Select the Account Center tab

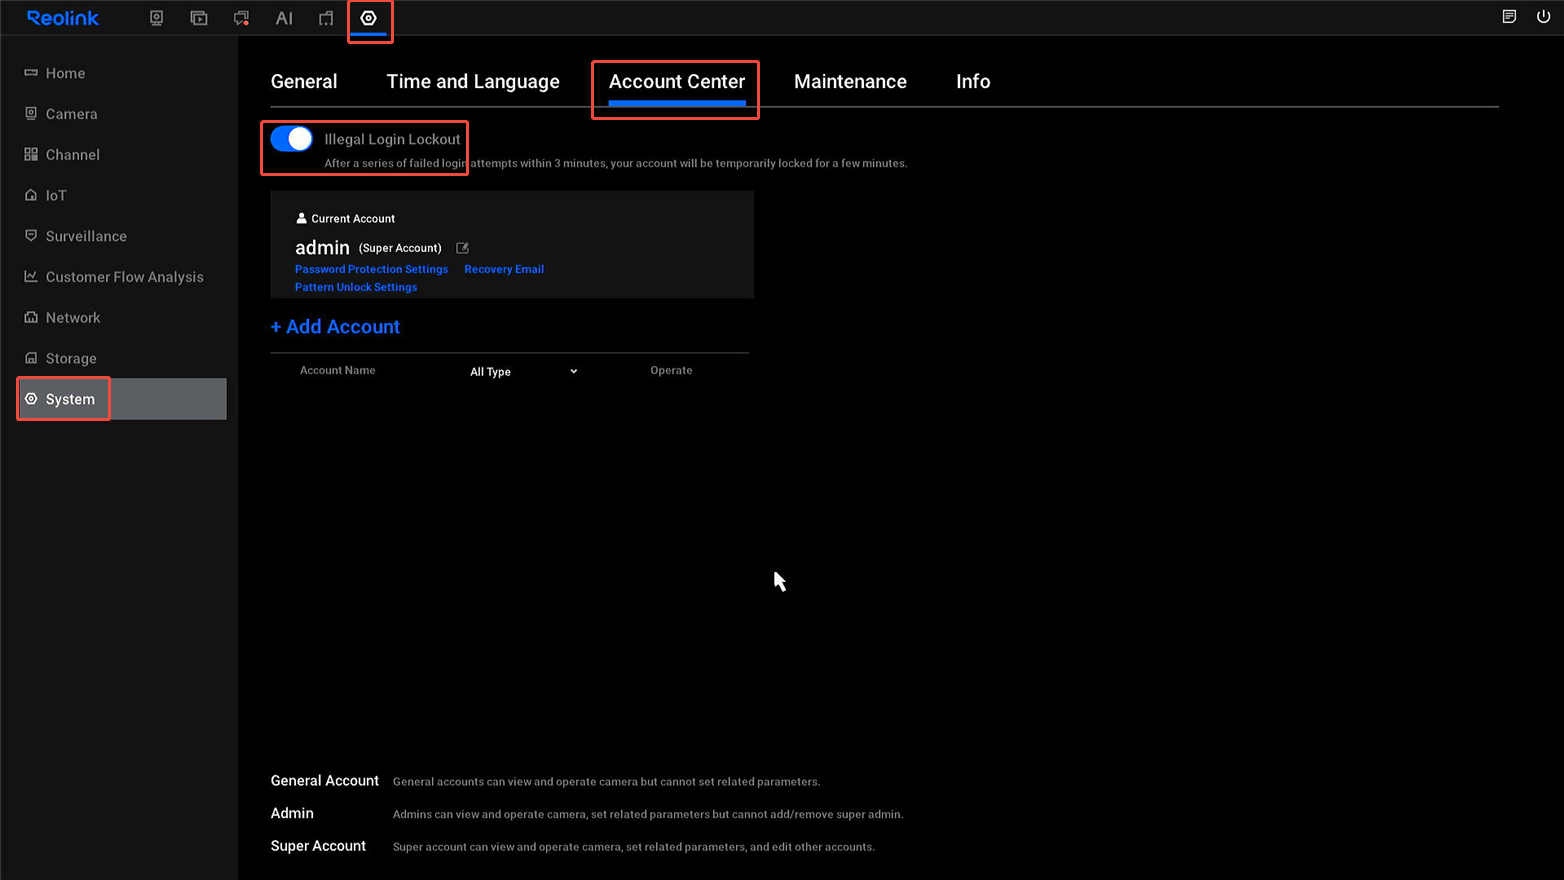point(677,82)
